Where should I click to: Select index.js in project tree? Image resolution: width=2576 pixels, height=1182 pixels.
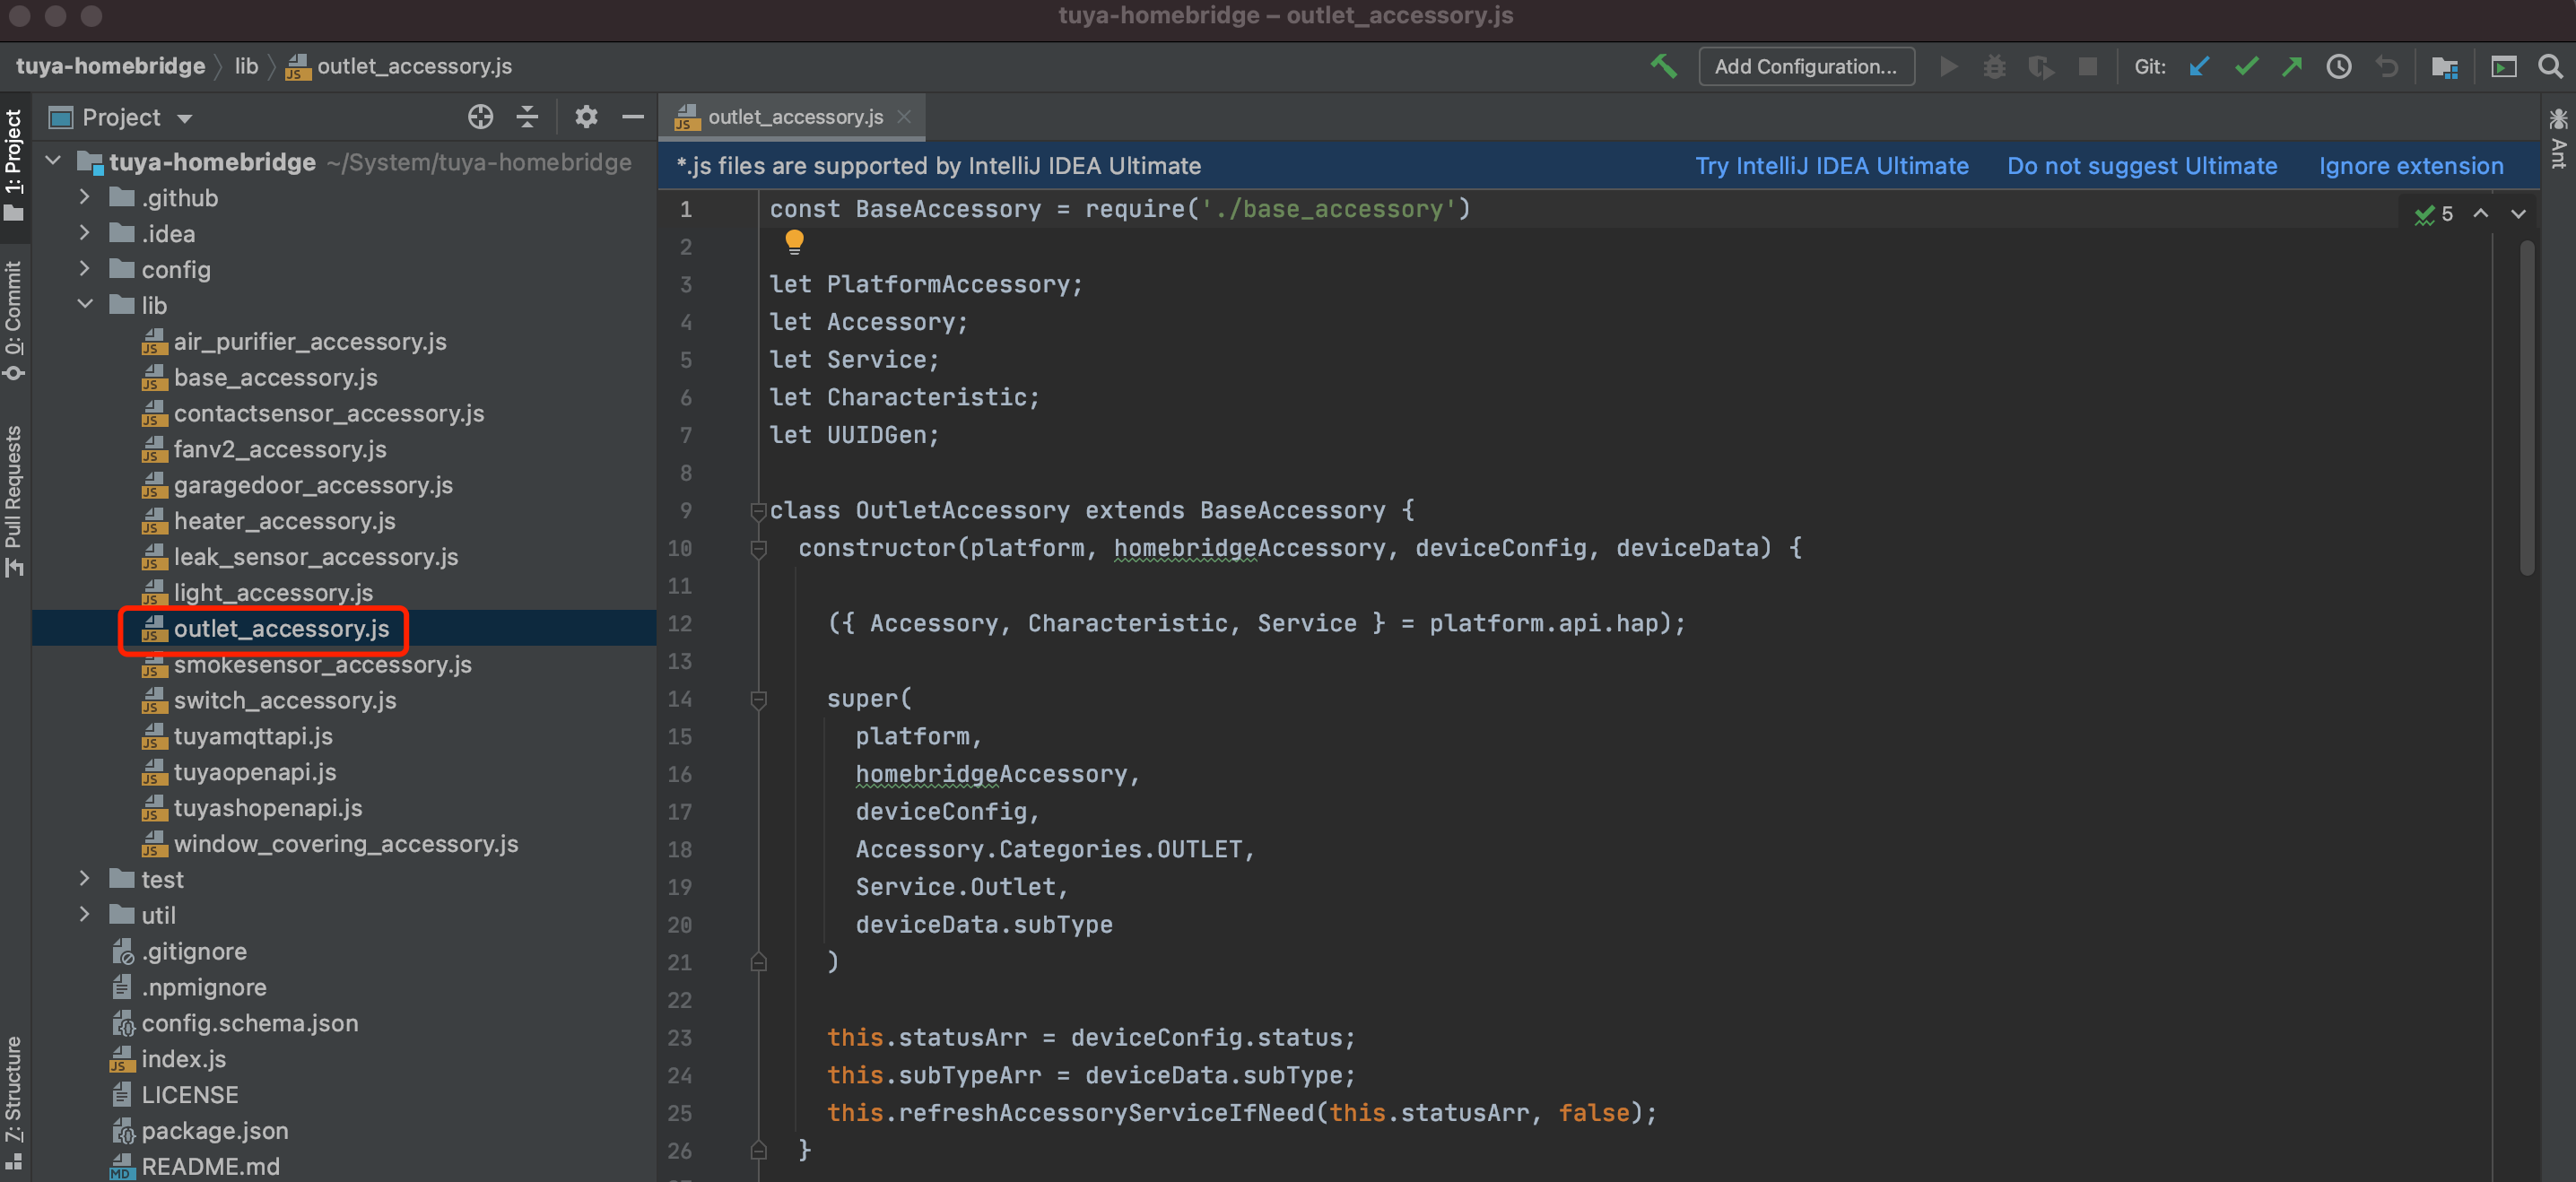coord(183,1059)
